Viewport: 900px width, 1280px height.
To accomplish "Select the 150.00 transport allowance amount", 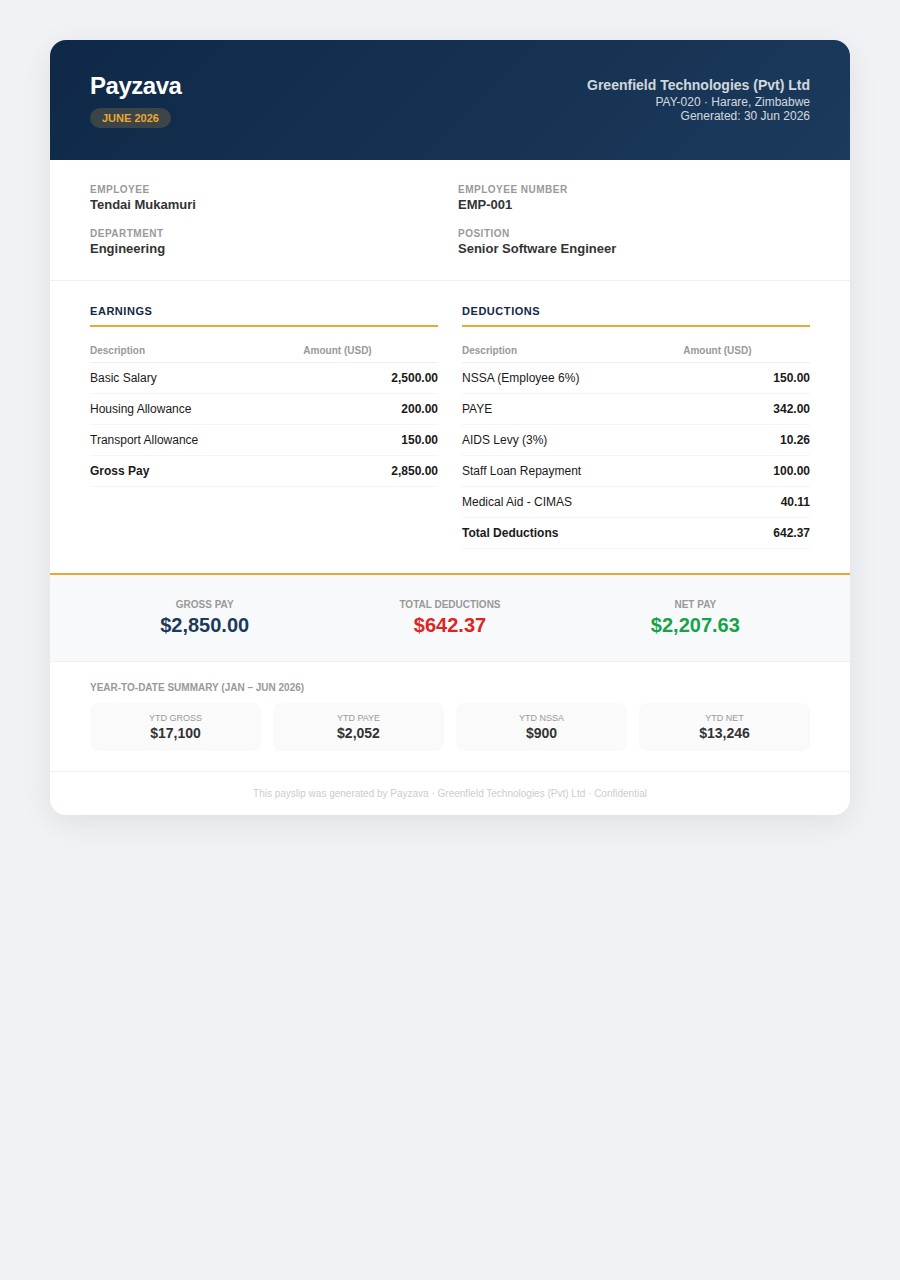I will 419,440.
